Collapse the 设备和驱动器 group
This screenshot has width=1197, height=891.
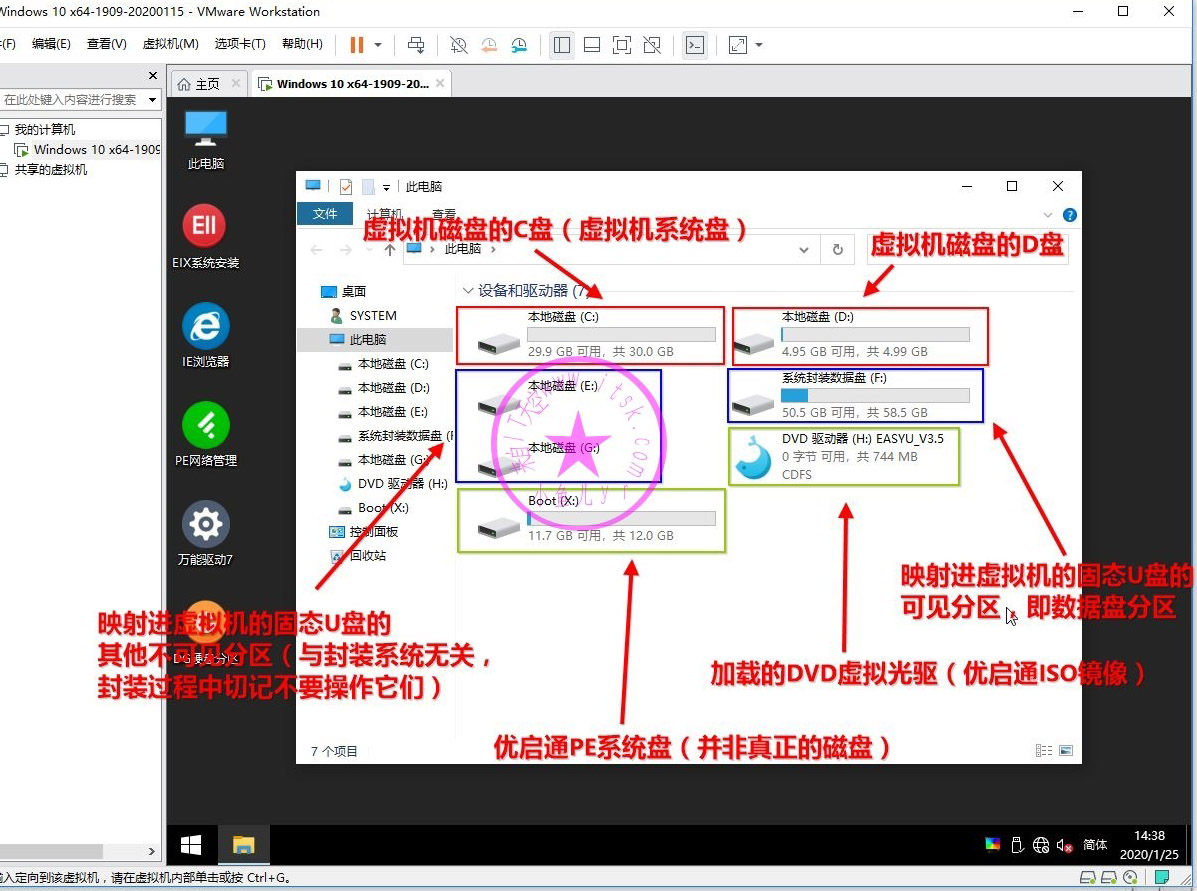(468, 291)
